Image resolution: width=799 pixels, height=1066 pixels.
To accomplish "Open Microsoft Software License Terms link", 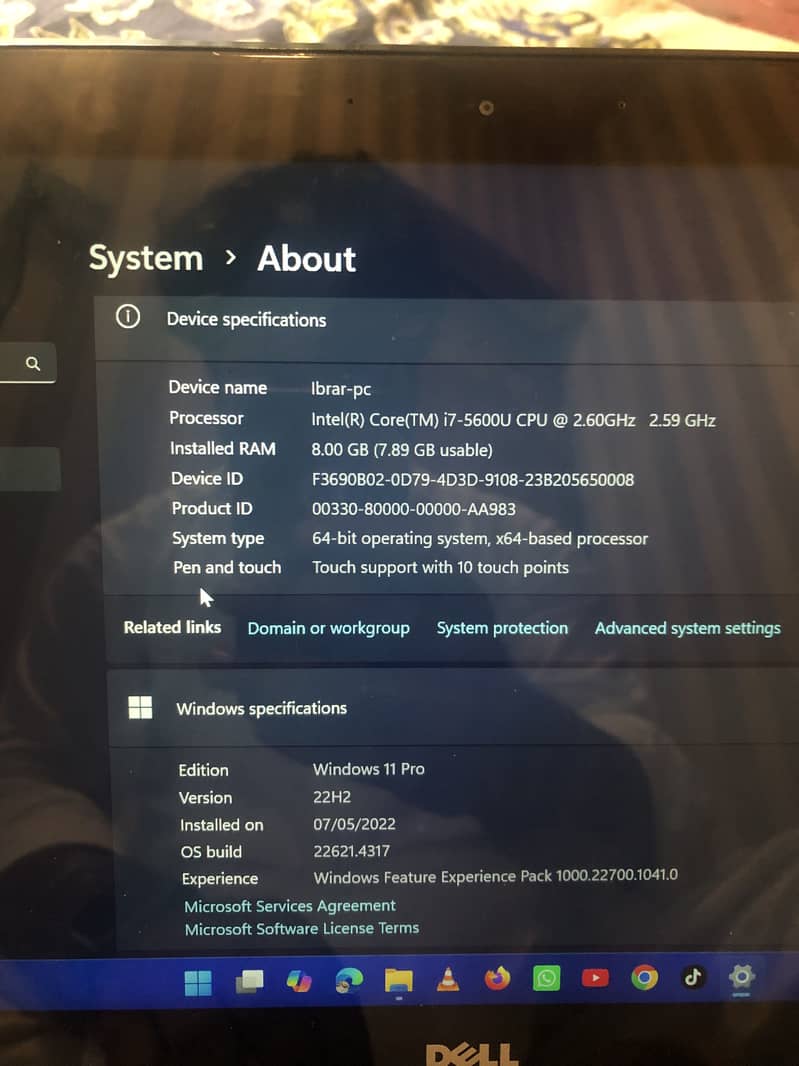I will tap(302, 928).
